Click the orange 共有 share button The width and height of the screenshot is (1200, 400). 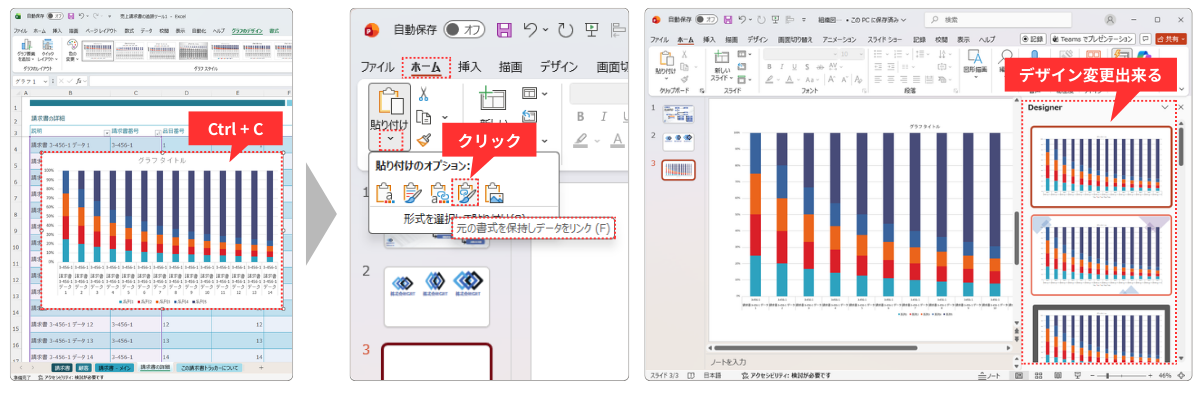pyautogui.click(x=1169, y=39)
